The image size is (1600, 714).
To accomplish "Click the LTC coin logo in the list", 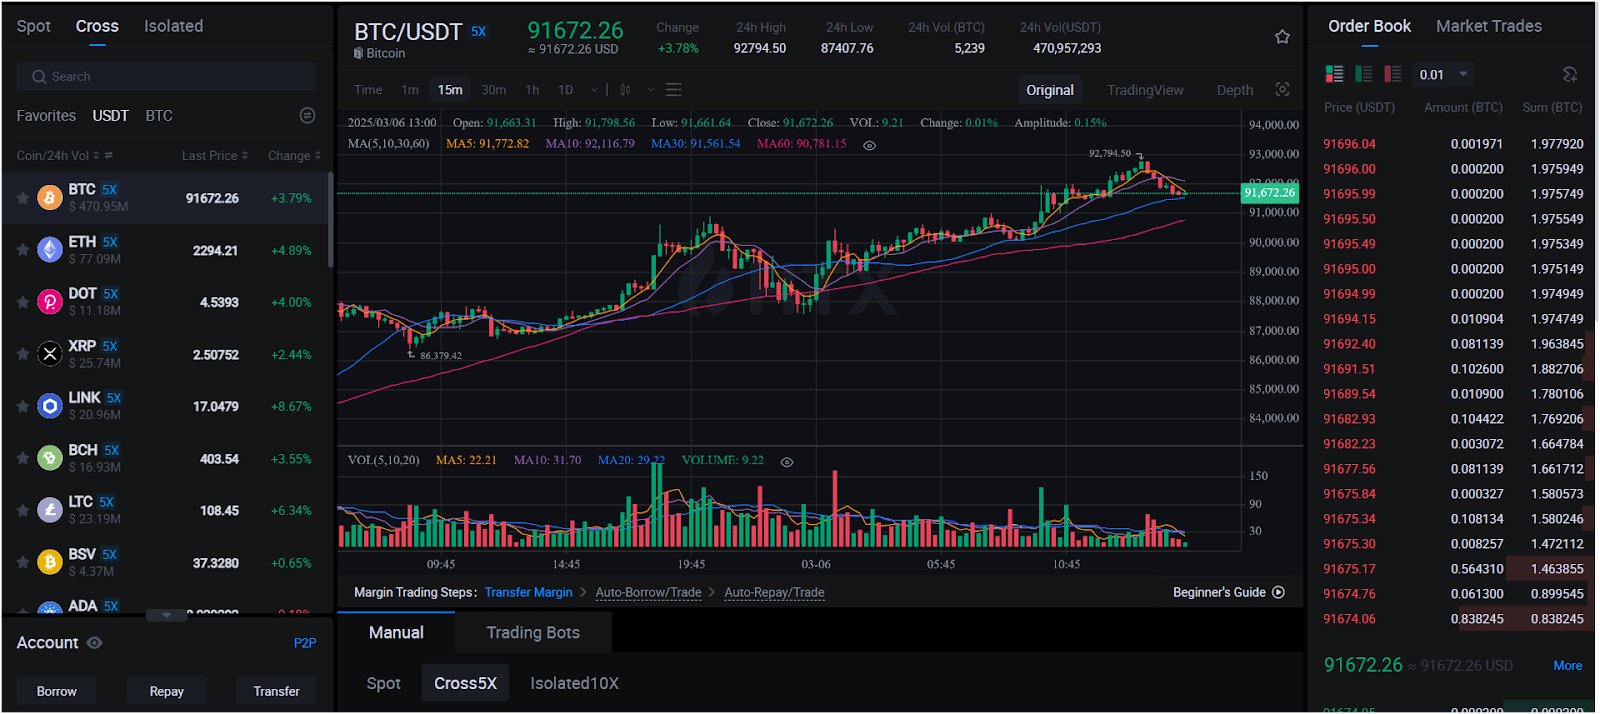I will tap(50, 509).
